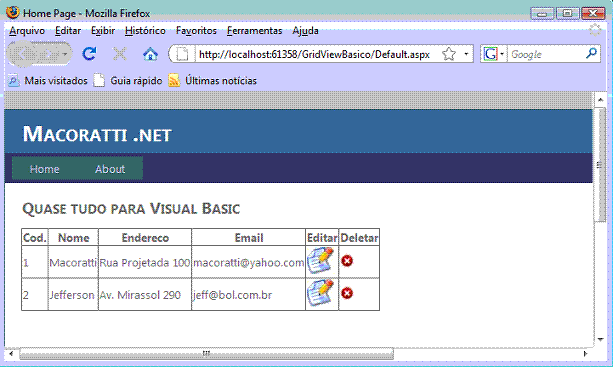Click the Deletar column header
This screenshot has height=367, width=613.
359,237
